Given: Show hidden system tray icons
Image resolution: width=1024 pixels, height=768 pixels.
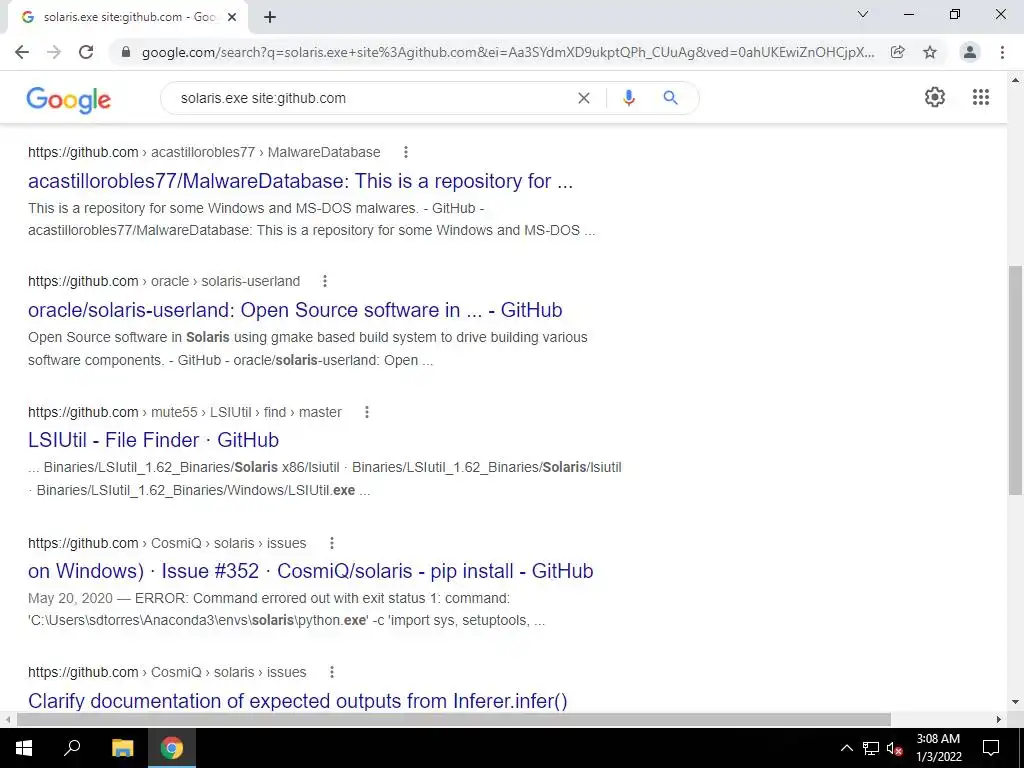Looking at the screenshot, I should pyautogui.click(x=846, y=748).
